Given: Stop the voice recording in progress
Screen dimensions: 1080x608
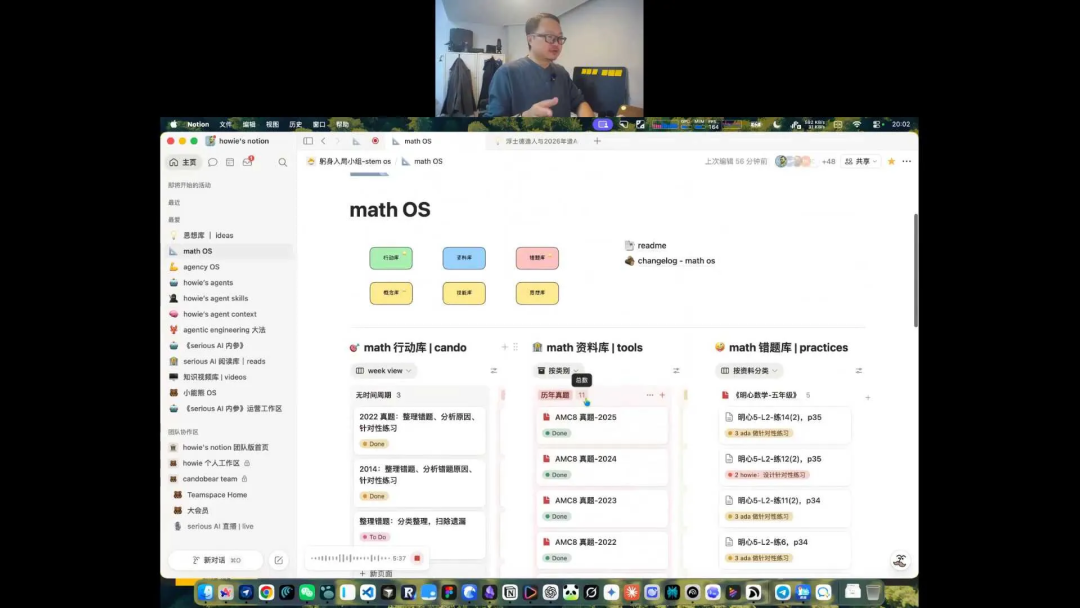Looking at the screenshot, I should pos(417,558).
